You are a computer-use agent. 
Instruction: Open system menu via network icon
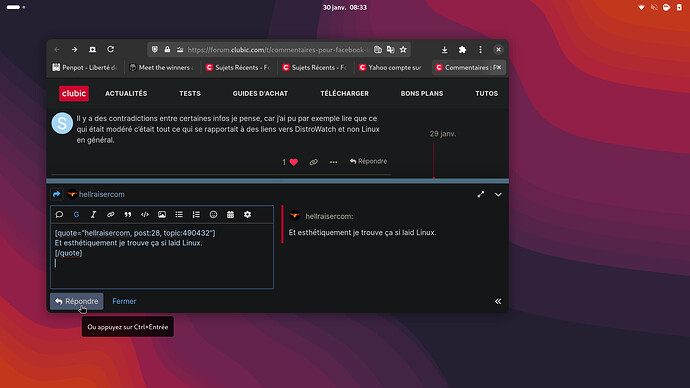coord(641,7)
